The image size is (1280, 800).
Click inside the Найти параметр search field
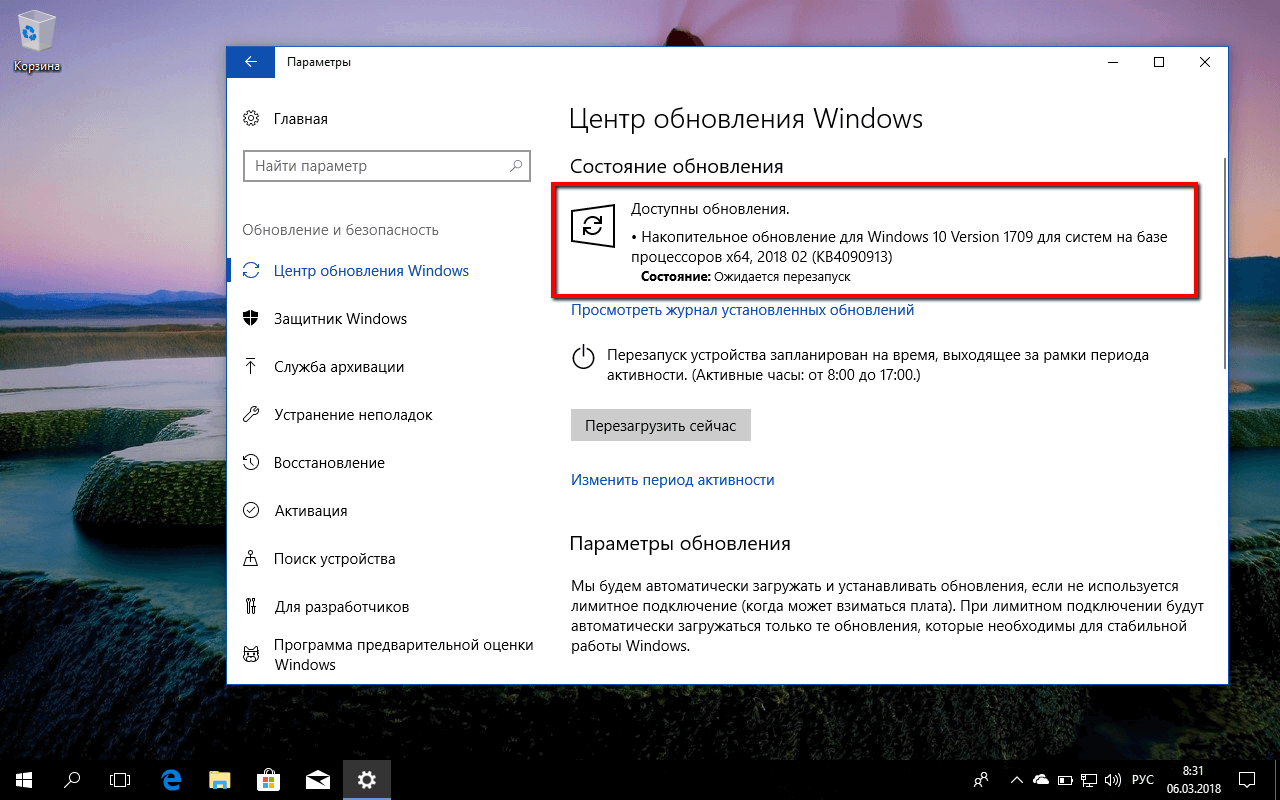(386, 165)
